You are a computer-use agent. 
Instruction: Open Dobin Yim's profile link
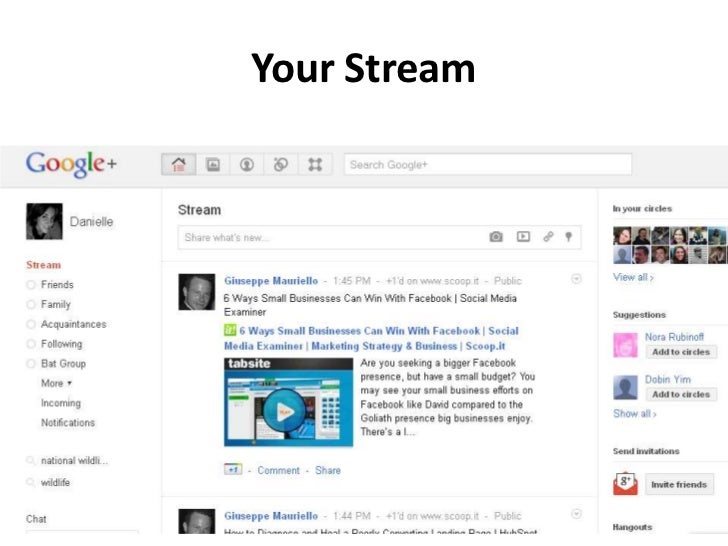tap(668, 379)
